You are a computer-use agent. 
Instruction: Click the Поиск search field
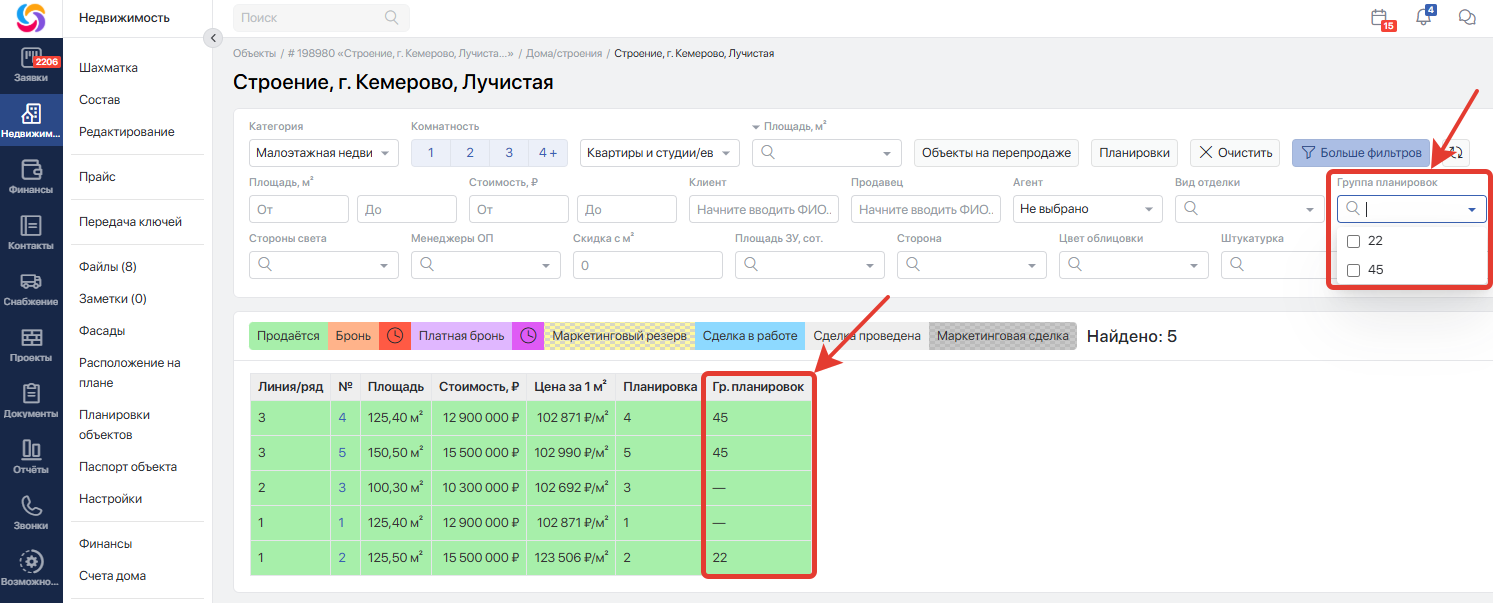coord(312,18)
